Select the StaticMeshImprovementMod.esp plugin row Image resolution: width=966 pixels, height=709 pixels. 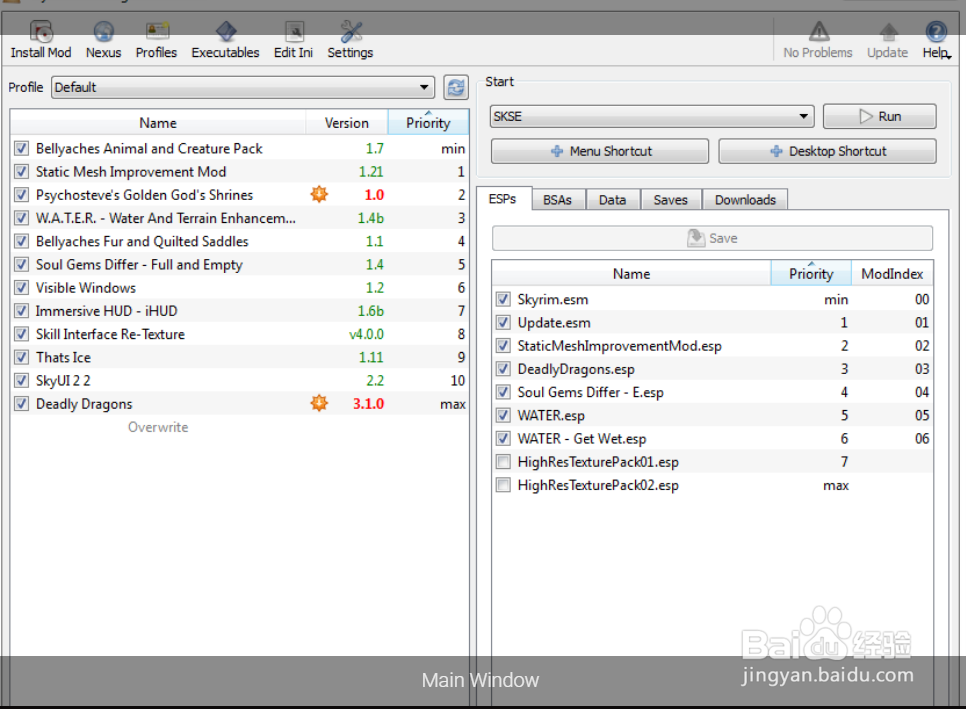[x=713, y=346]
